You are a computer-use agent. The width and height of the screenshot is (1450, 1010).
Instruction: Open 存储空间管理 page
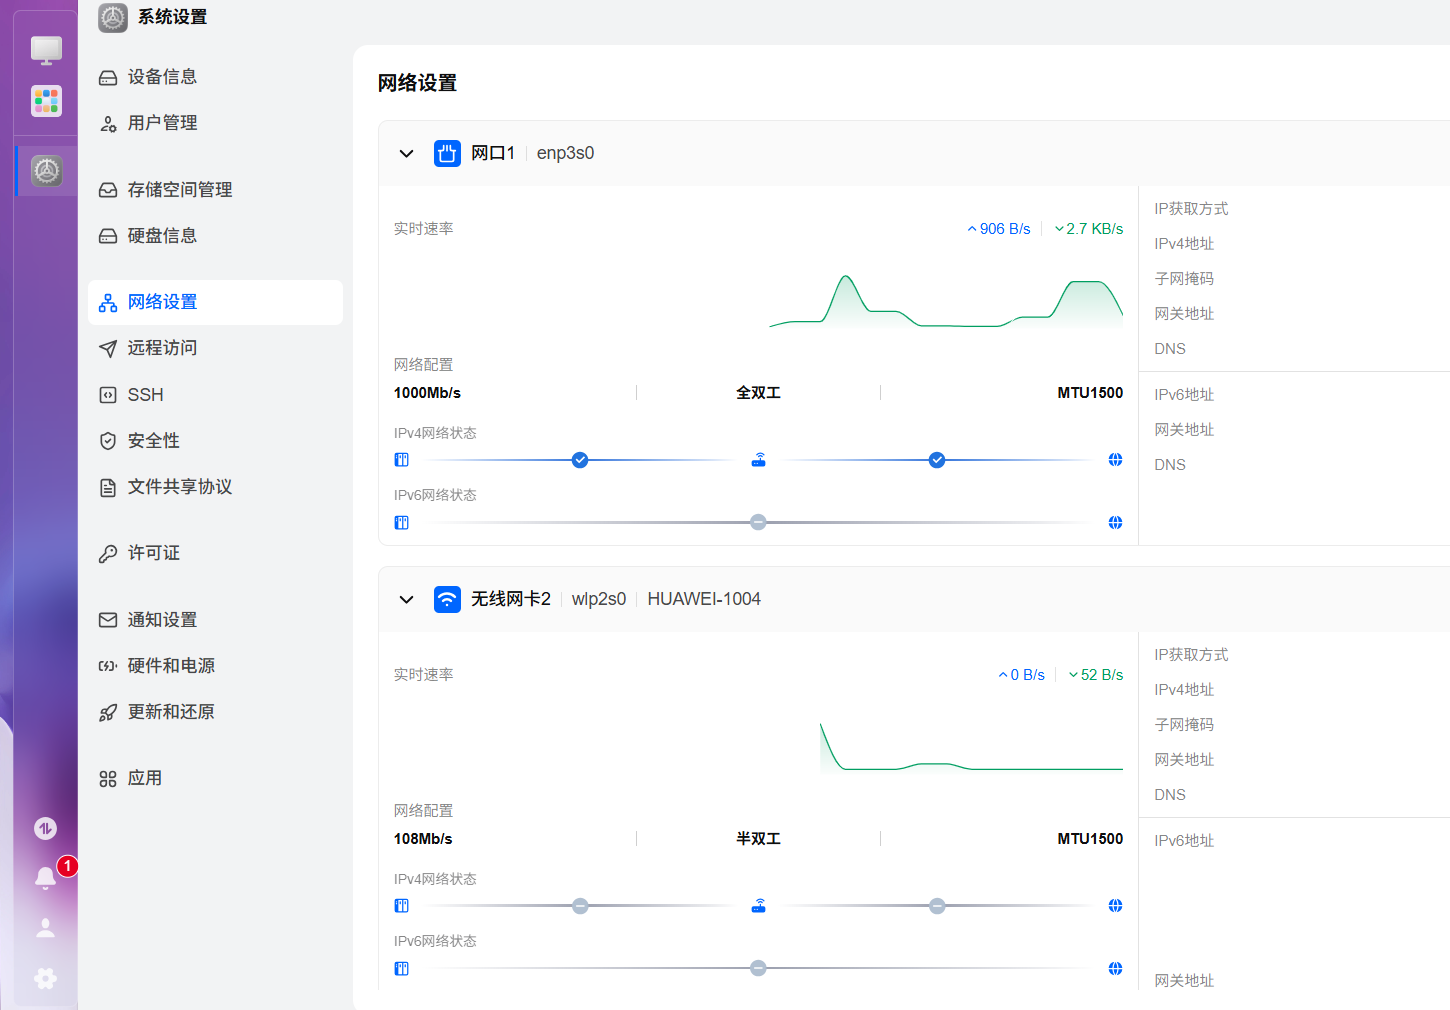coord(179,190)
